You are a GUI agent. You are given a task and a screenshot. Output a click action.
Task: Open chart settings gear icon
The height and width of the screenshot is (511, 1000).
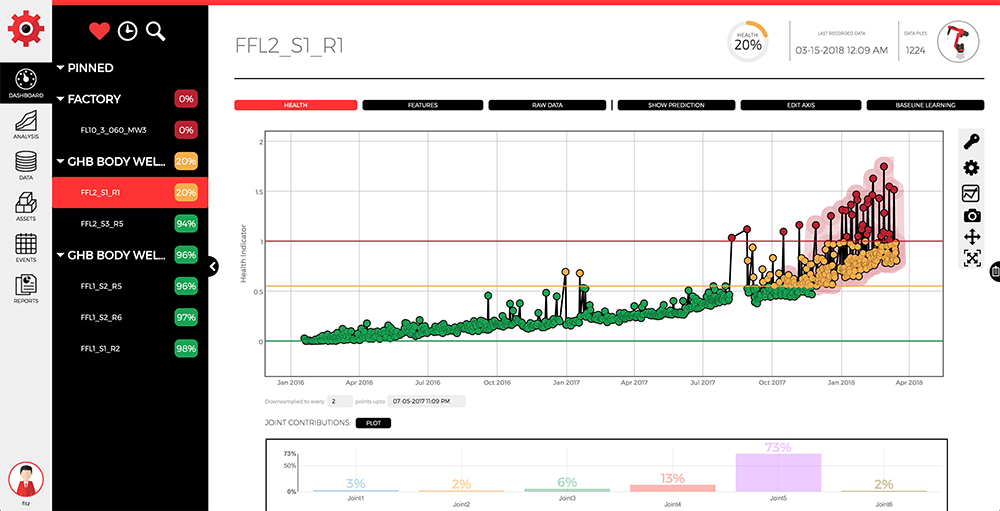click(x=971, y=168)
